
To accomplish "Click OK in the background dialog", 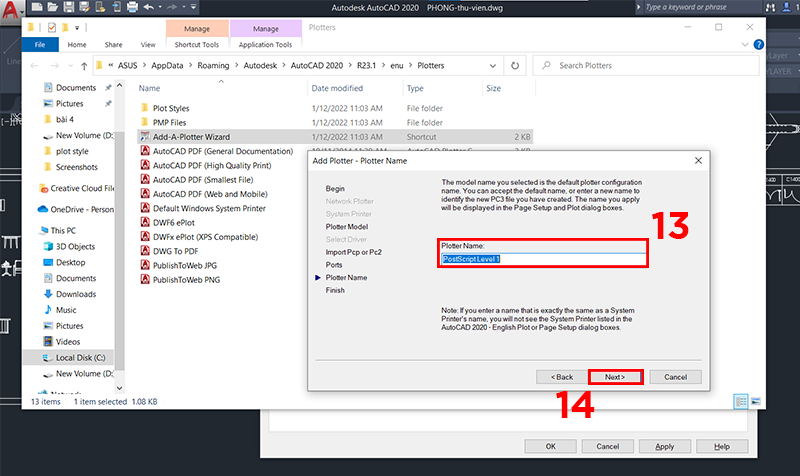I will click(x=551, y=446).
